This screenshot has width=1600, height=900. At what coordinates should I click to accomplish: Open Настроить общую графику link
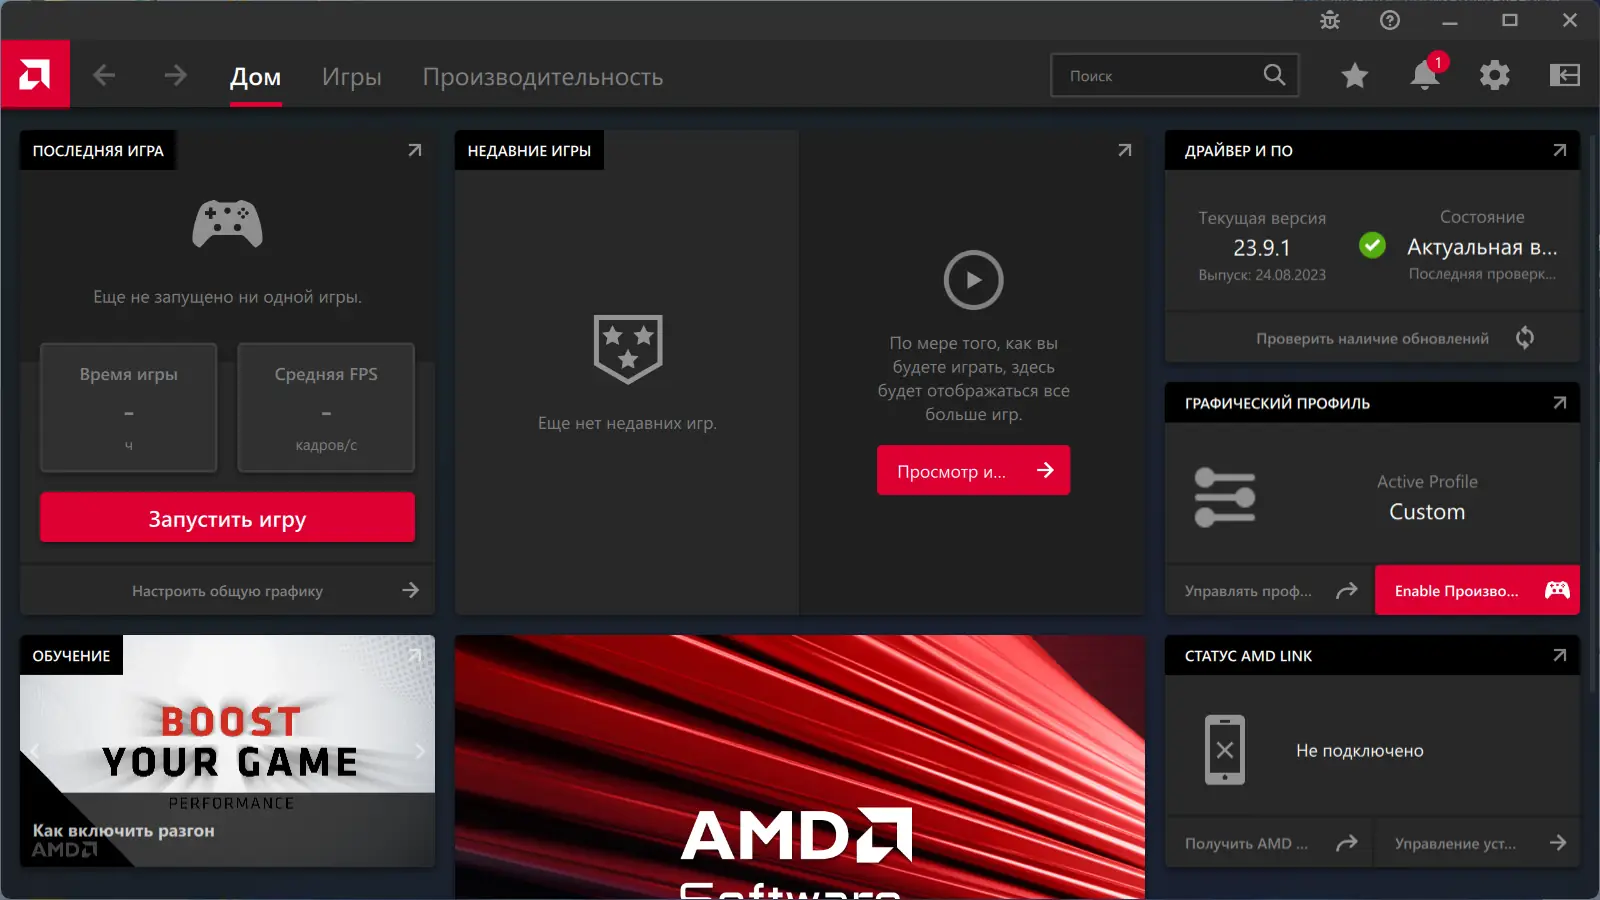point(227,590)
